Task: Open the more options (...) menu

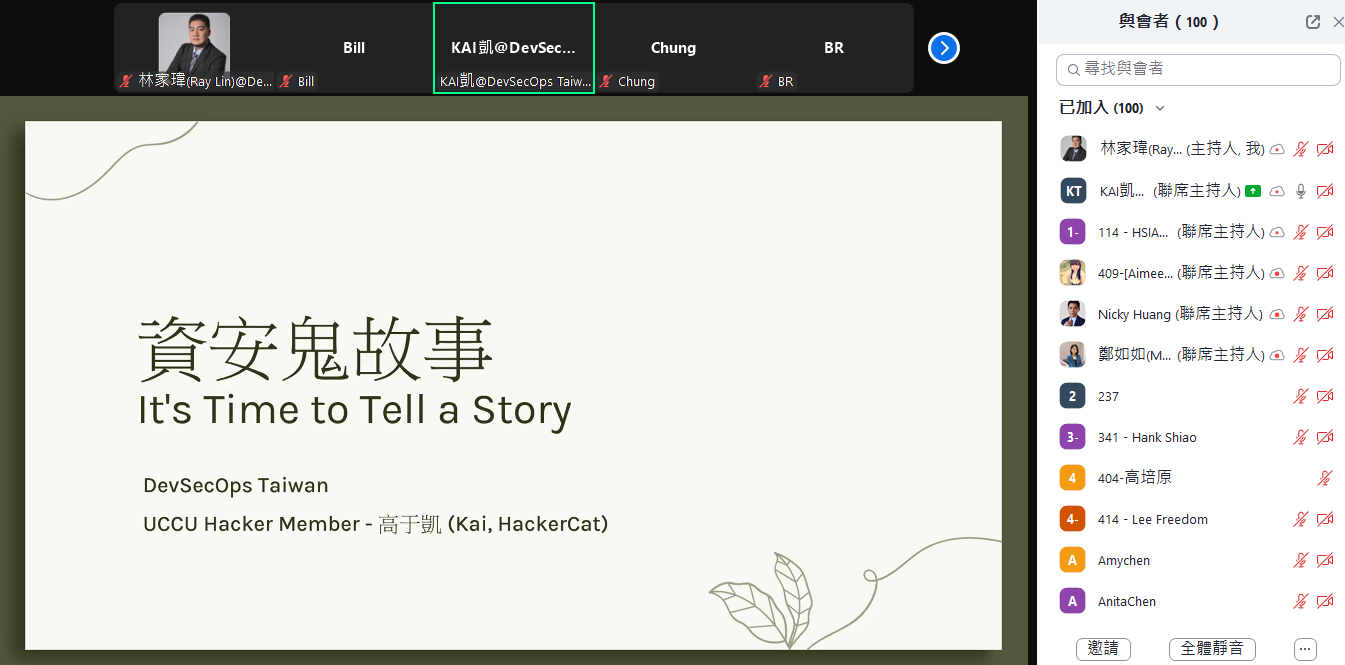Action: pos(1305,649)
